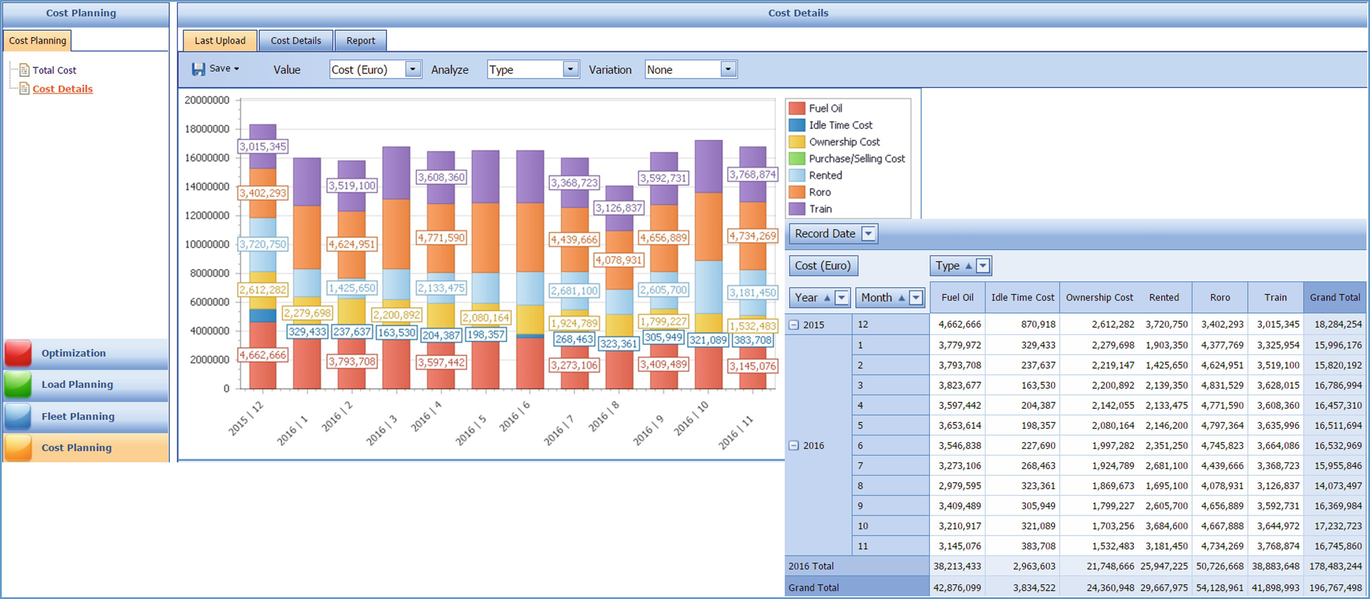This screenshot has width=1370, height=599.
Task: Open the Cost Details link in the tree
Action: coord(62,89)
